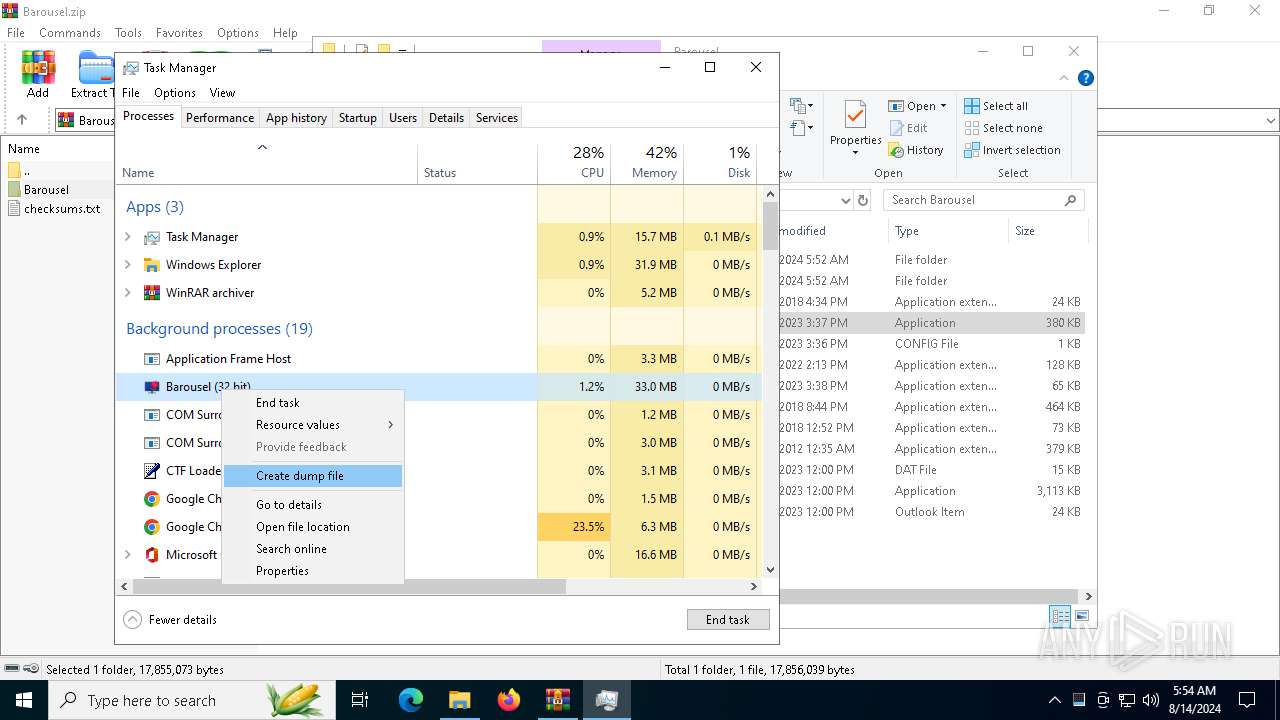The height and width of the screenshot is (720, 1280).
Task: Select Open file location menu entry
Action: point(313,527)
